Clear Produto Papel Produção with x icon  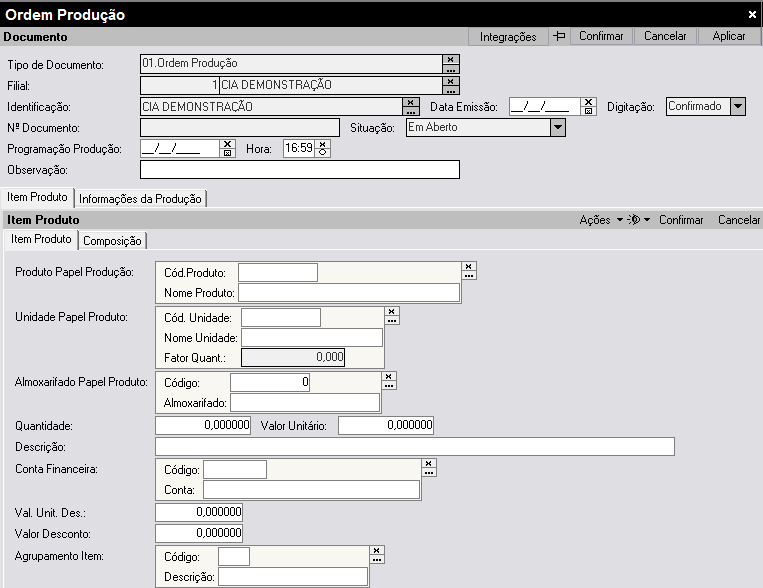(469, 266)
